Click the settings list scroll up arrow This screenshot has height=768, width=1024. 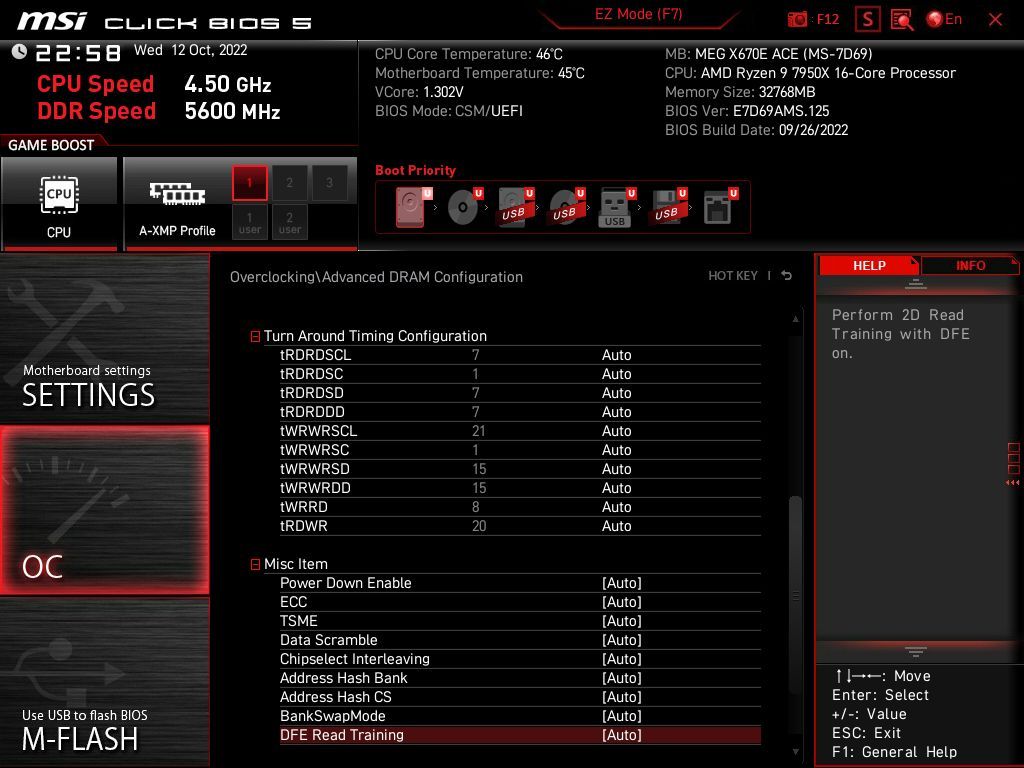[795, 319]
